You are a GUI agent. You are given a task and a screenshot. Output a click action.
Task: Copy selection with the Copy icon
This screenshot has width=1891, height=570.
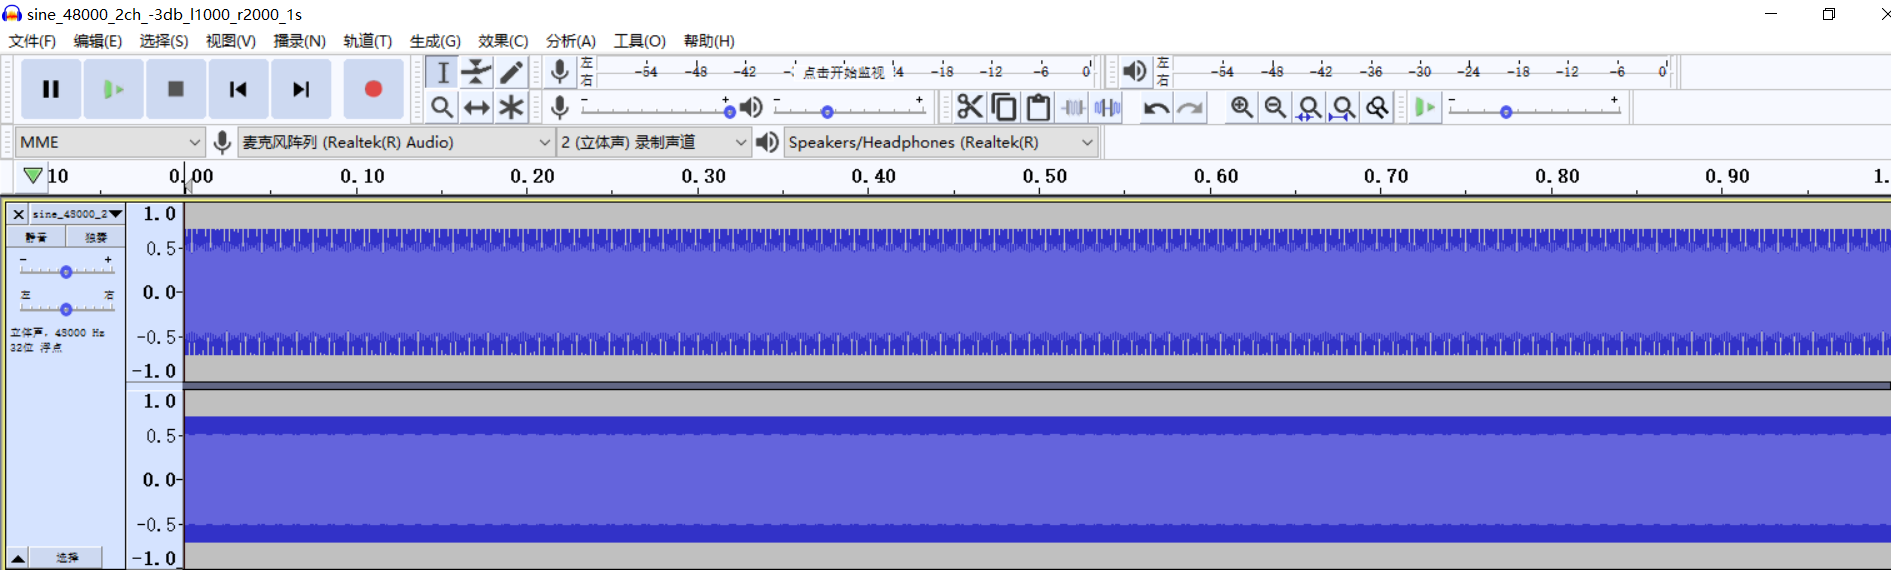point(1004,107)
